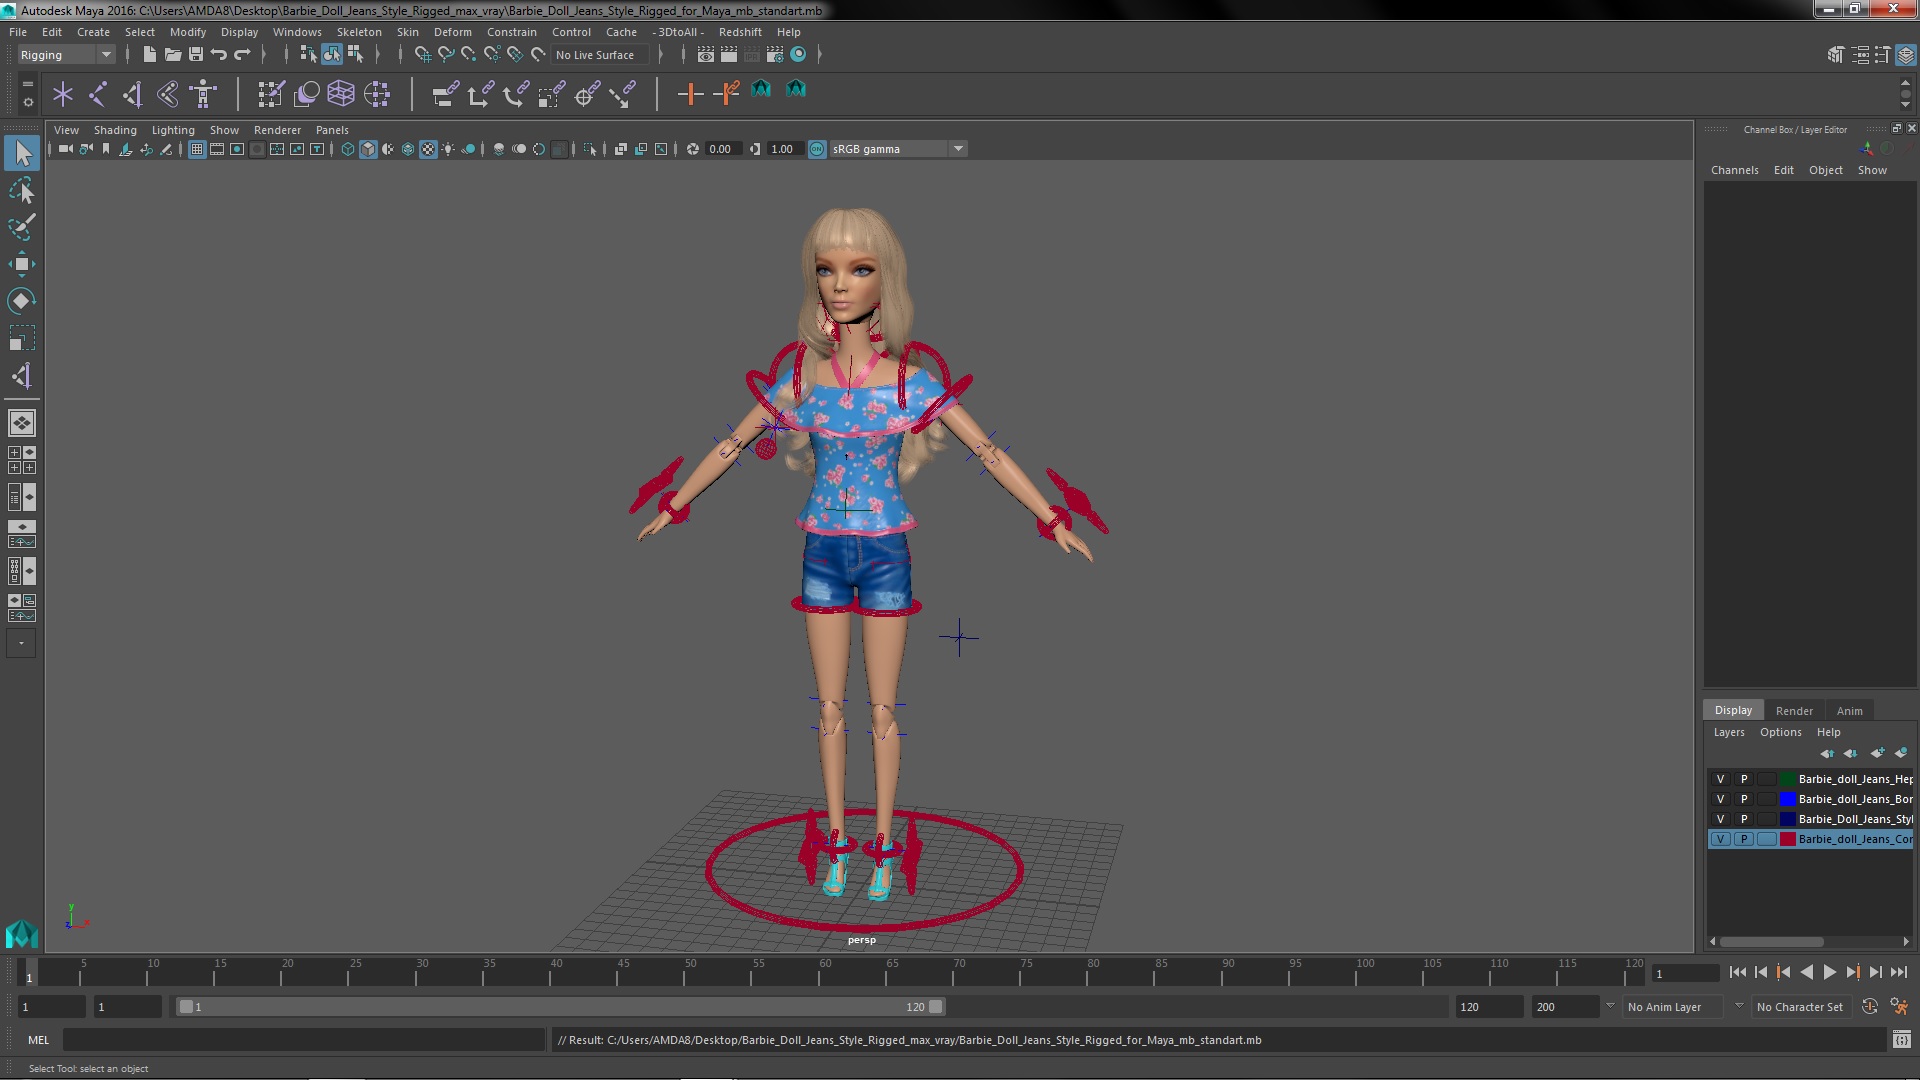
Task: Click the Create Locator shelf icon
Action: (63, 94)
